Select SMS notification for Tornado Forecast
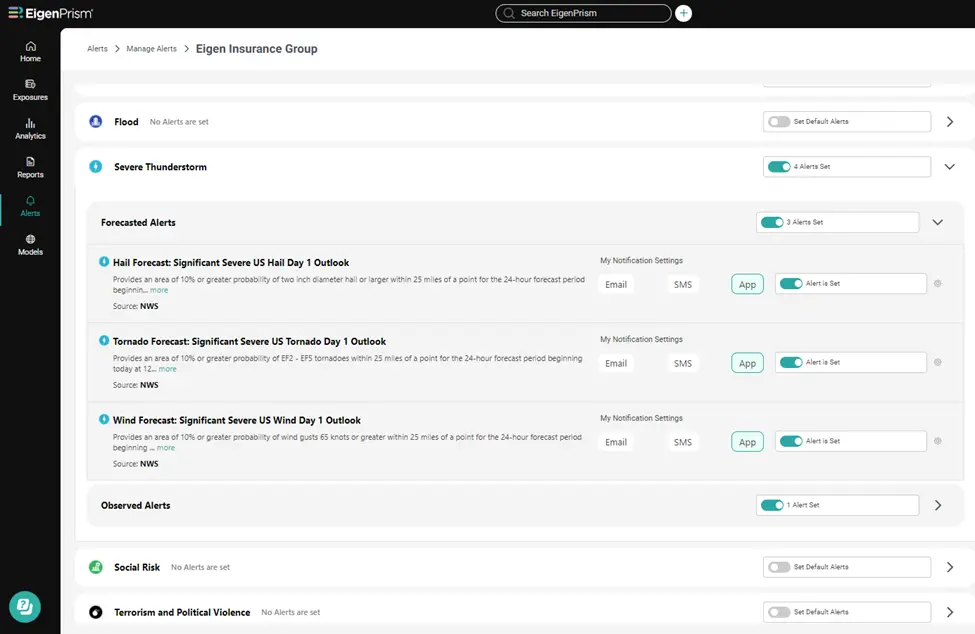Viewport: 975px width, 634px height. (683, 364)
